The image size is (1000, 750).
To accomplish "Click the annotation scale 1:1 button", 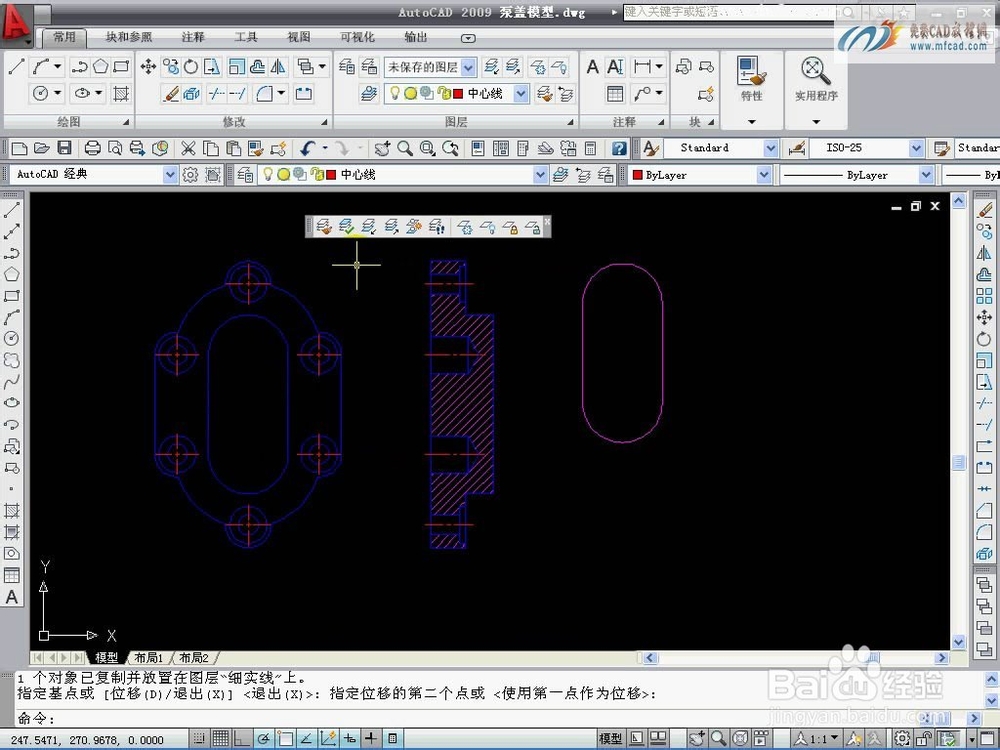I will tap(816, 739).
